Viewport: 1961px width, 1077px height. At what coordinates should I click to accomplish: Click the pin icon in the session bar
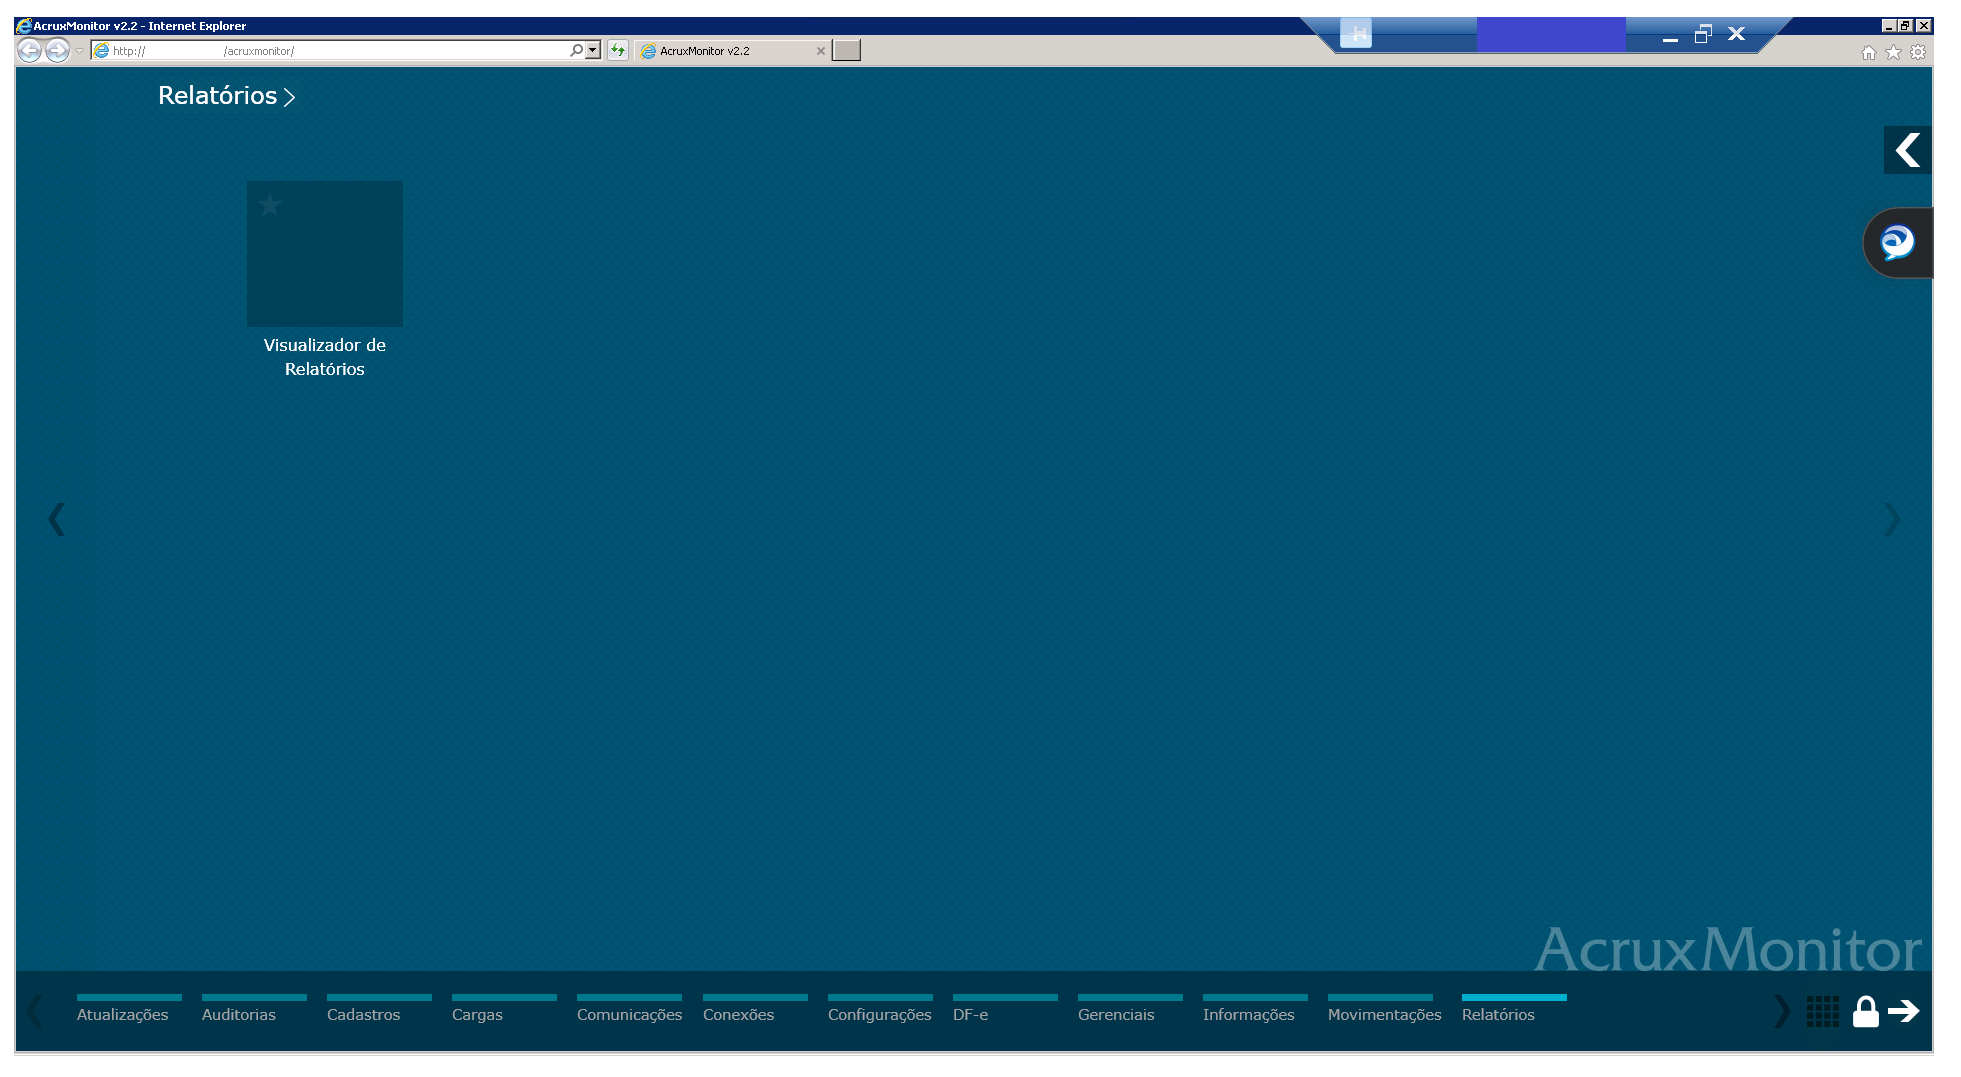tap(1356, 34)
